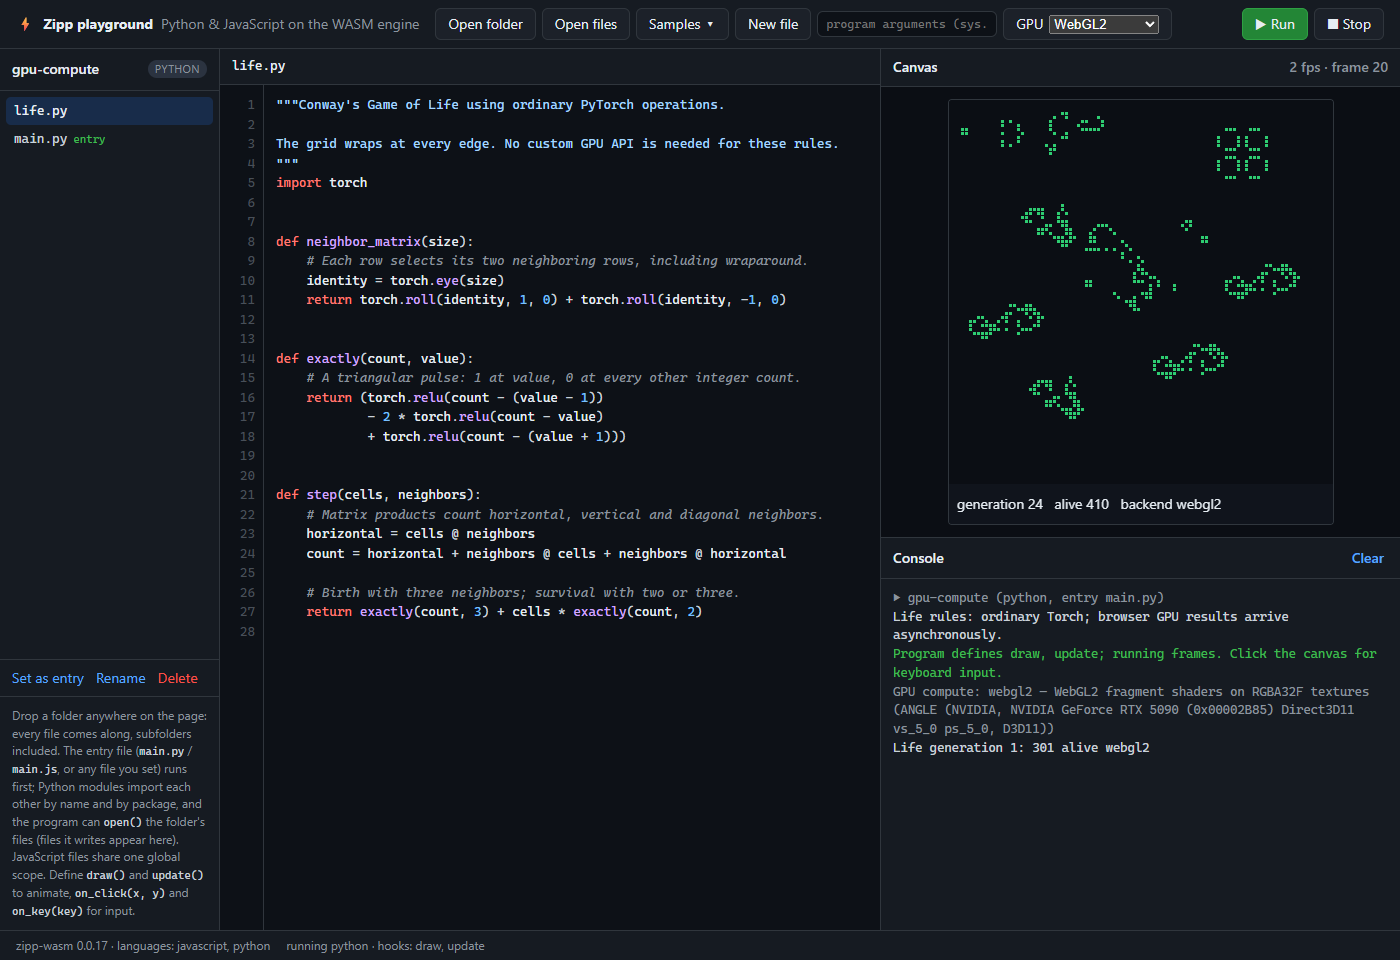Click the life.py editor tab title

tap(258, 65)
